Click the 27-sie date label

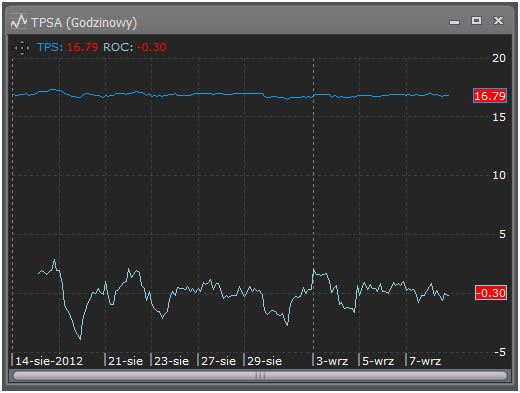click(x=218, y=361)
